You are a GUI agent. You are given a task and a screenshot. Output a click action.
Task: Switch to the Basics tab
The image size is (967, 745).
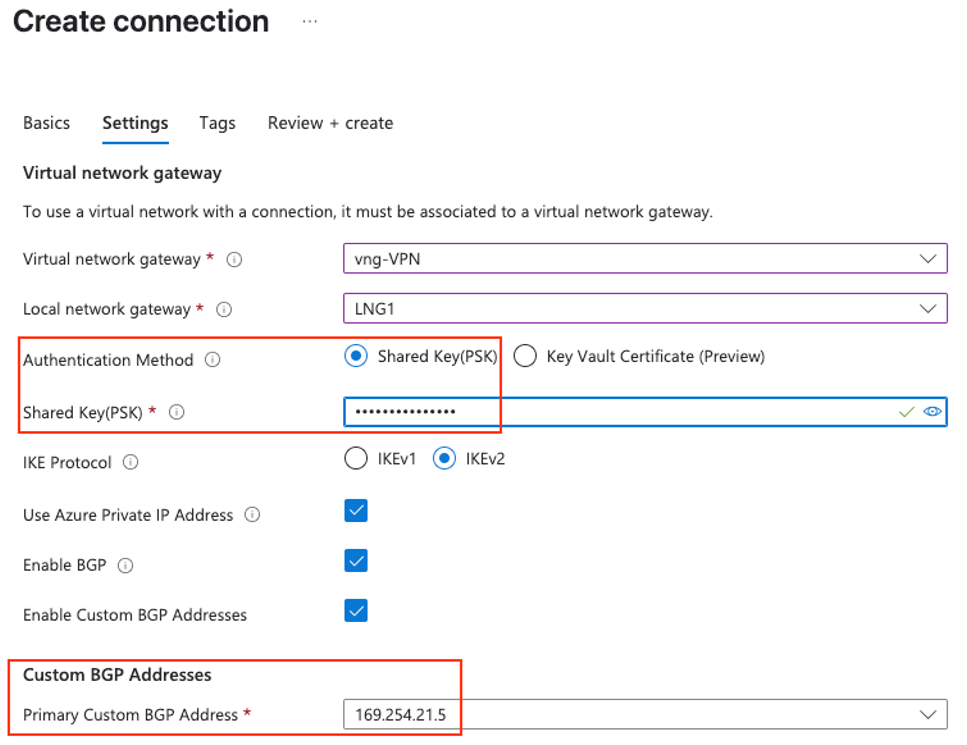click(46, 123)
